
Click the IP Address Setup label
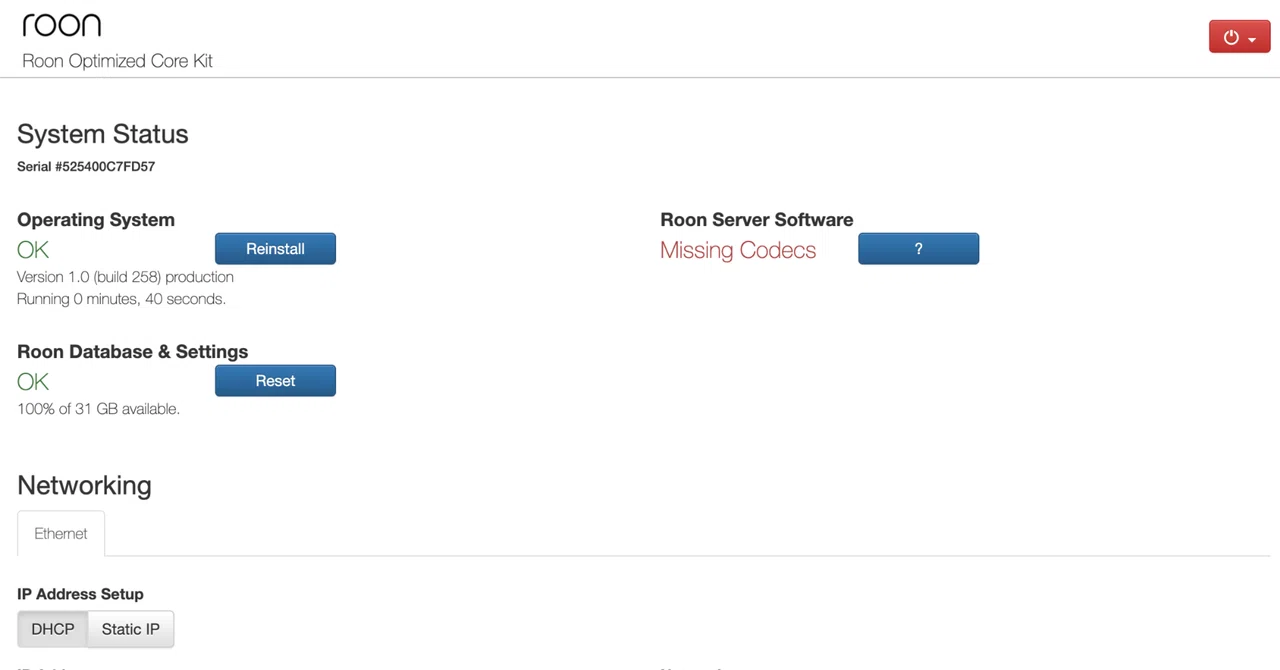coord(80,594)
